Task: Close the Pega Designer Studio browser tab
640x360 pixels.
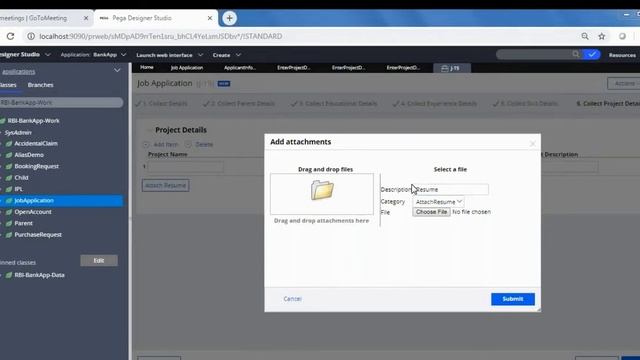Action: (210, 18)
